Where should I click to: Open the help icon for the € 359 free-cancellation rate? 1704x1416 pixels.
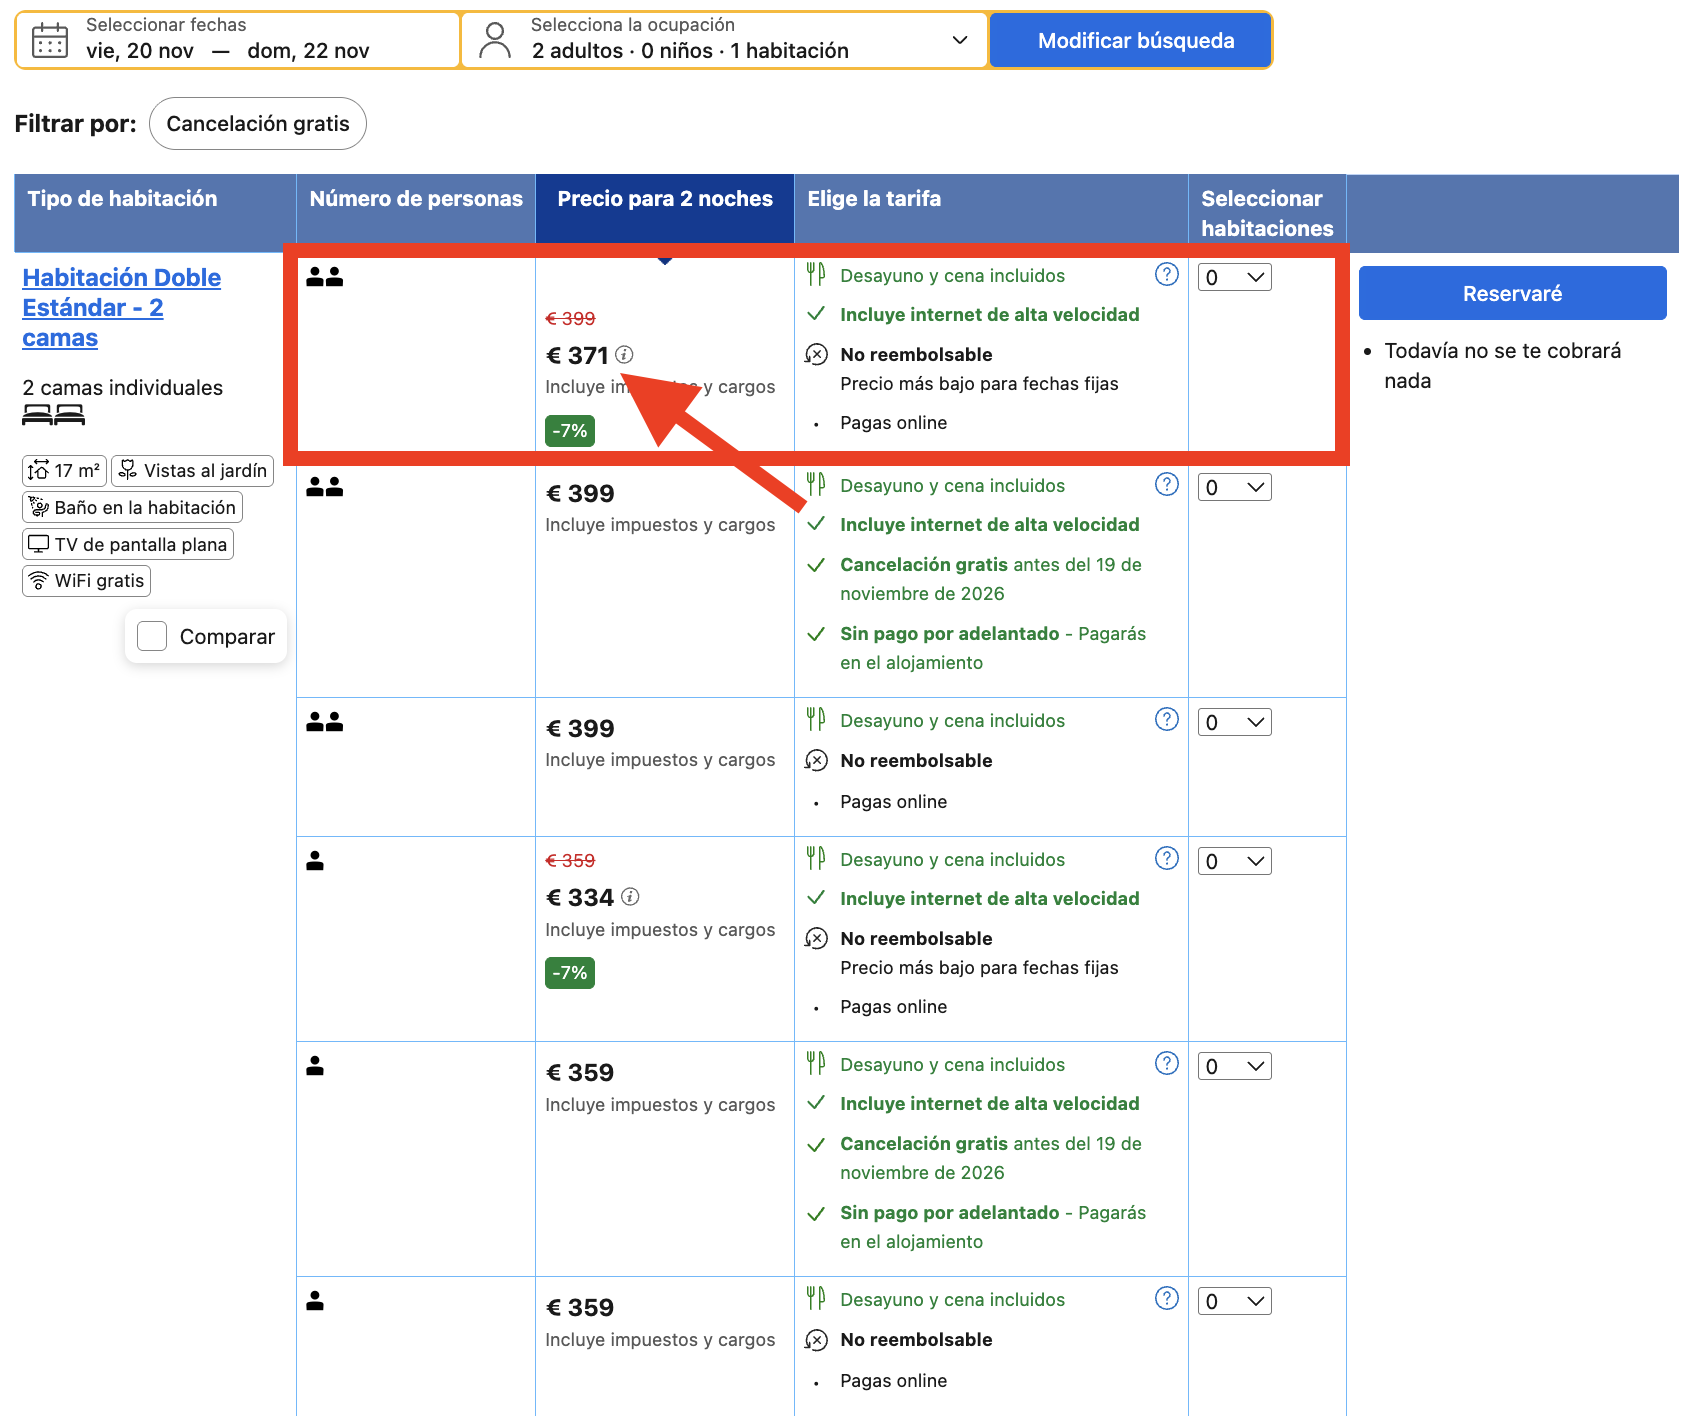(1167, 1063)
